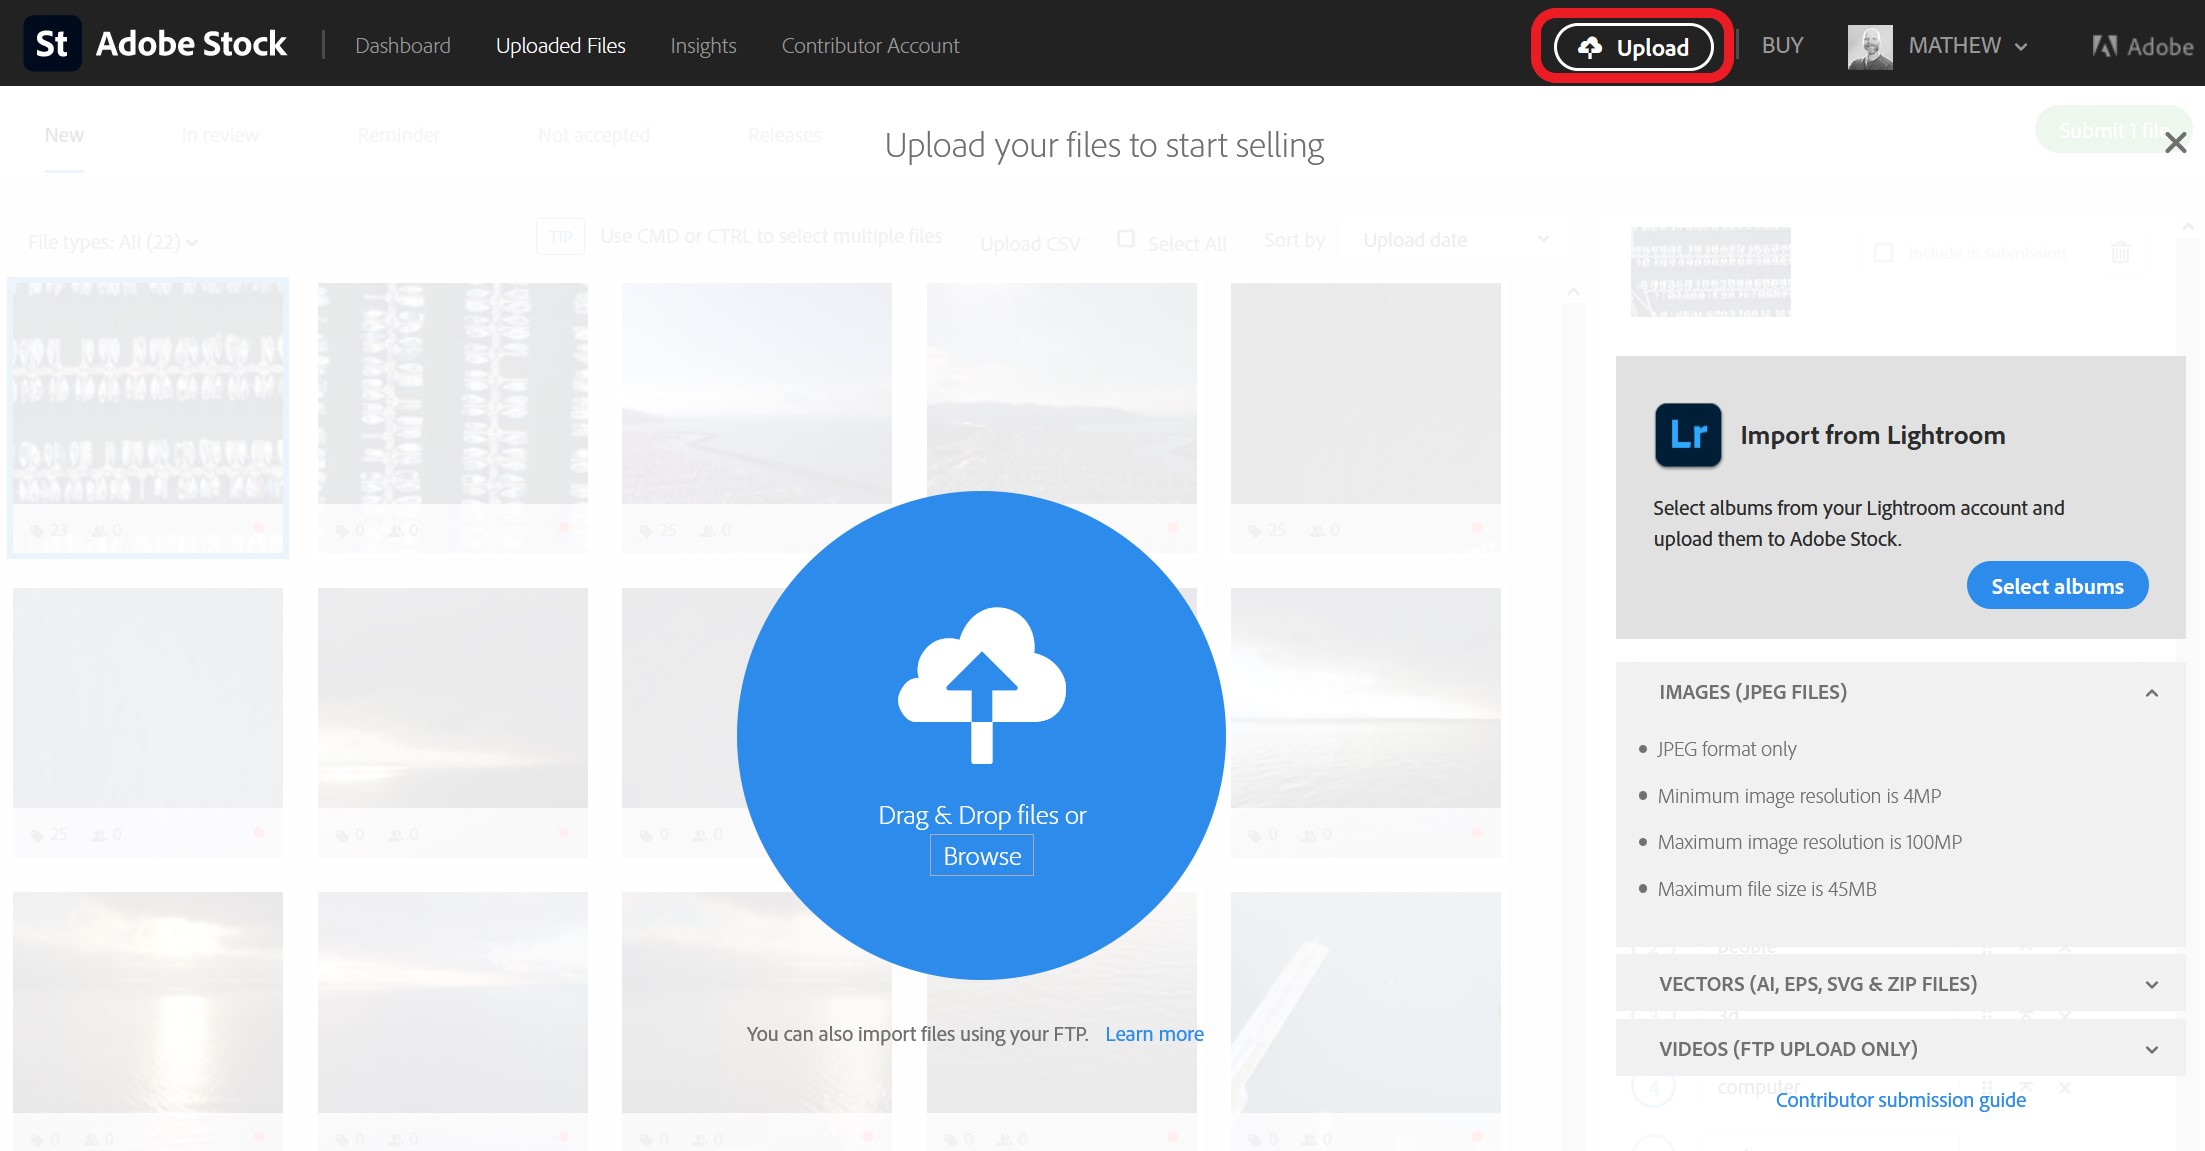This screenshot has height=1151, width=2205.
Task: Click the Select albums button
Action: tap(2057, 586)
